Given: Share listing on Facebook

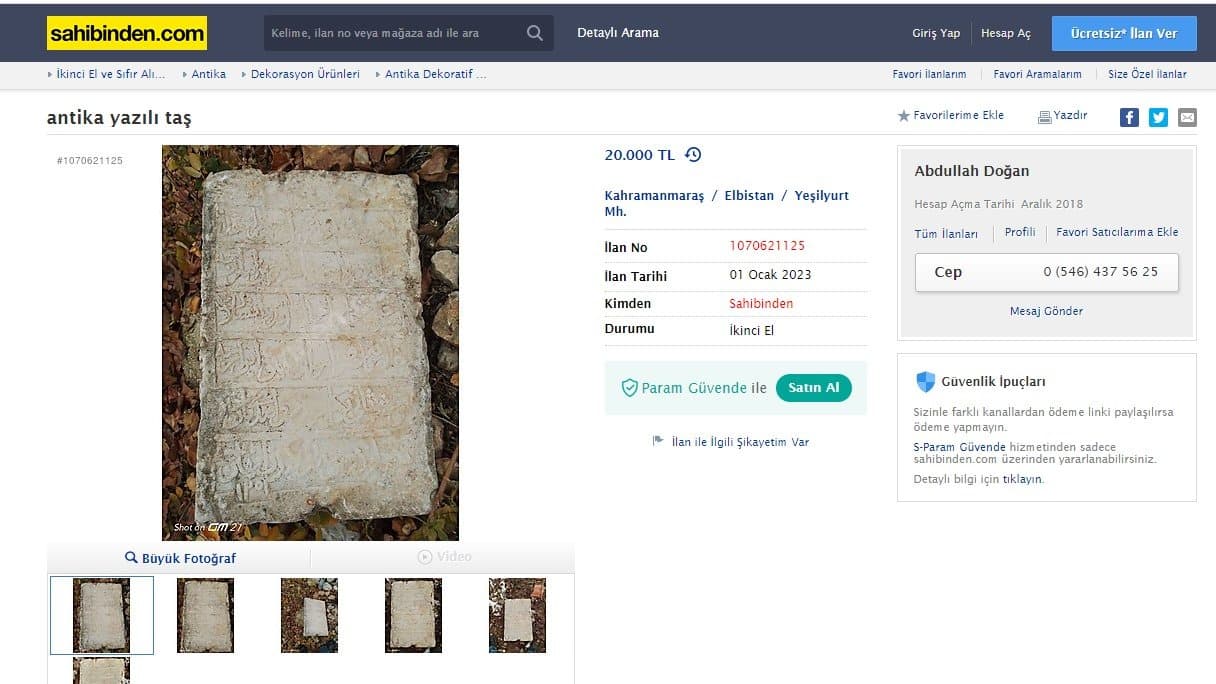Looking at the screenshot, I should (x=1129, y=117).
